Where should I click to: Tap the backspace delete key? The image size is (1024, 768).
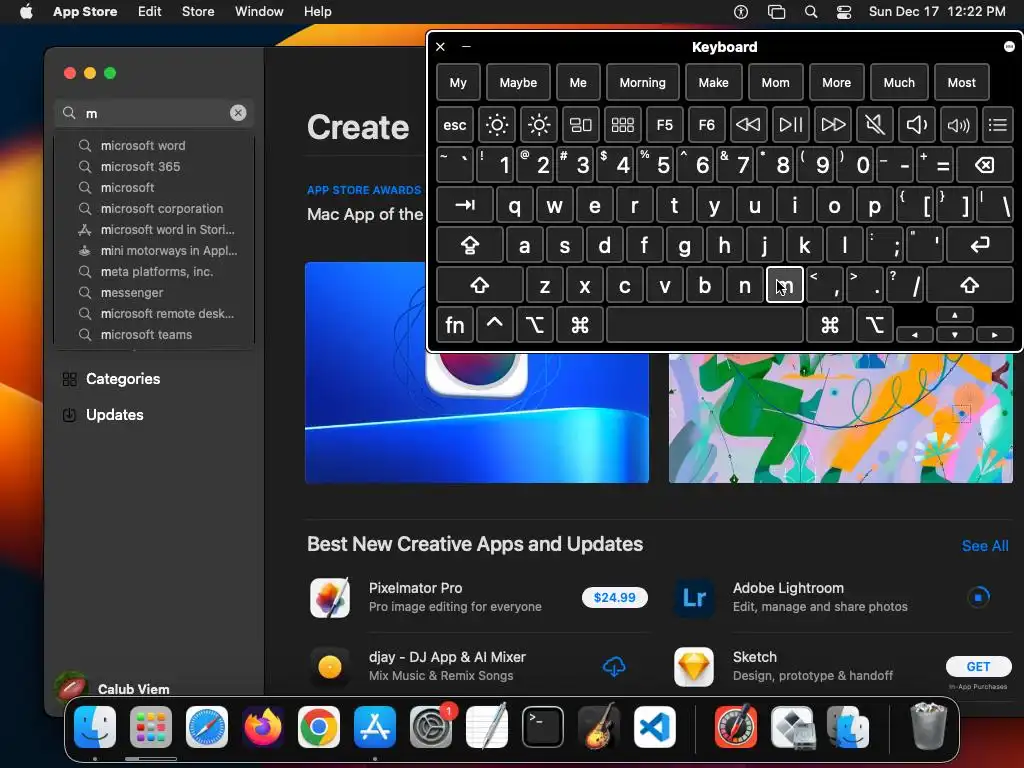[985, 165]
